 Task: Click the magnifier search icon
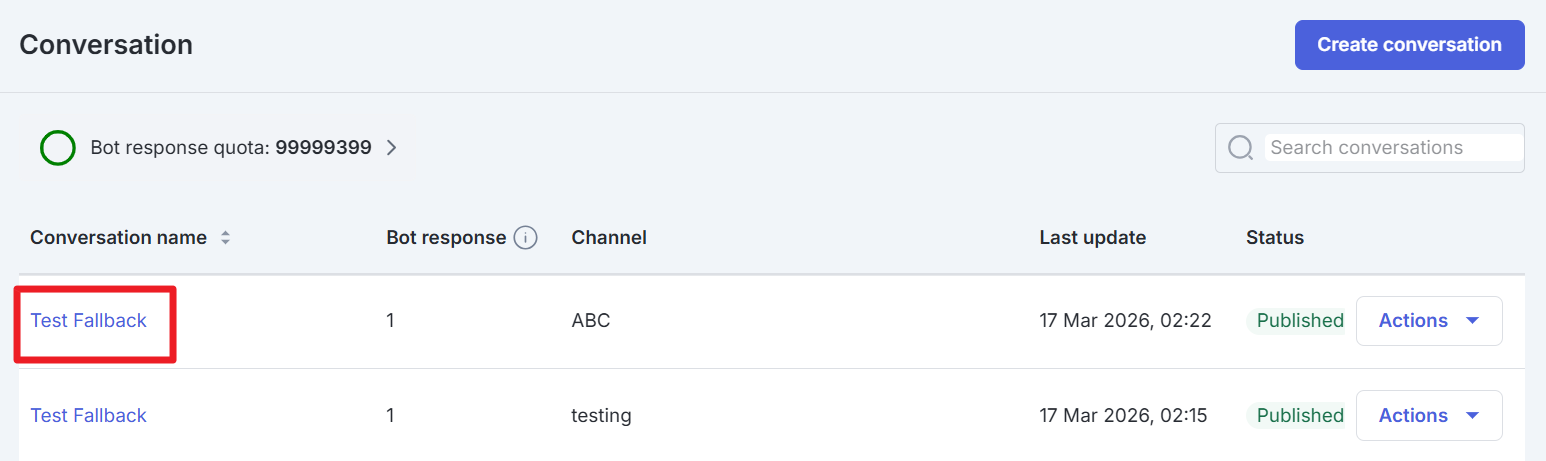pos(1240,148)
